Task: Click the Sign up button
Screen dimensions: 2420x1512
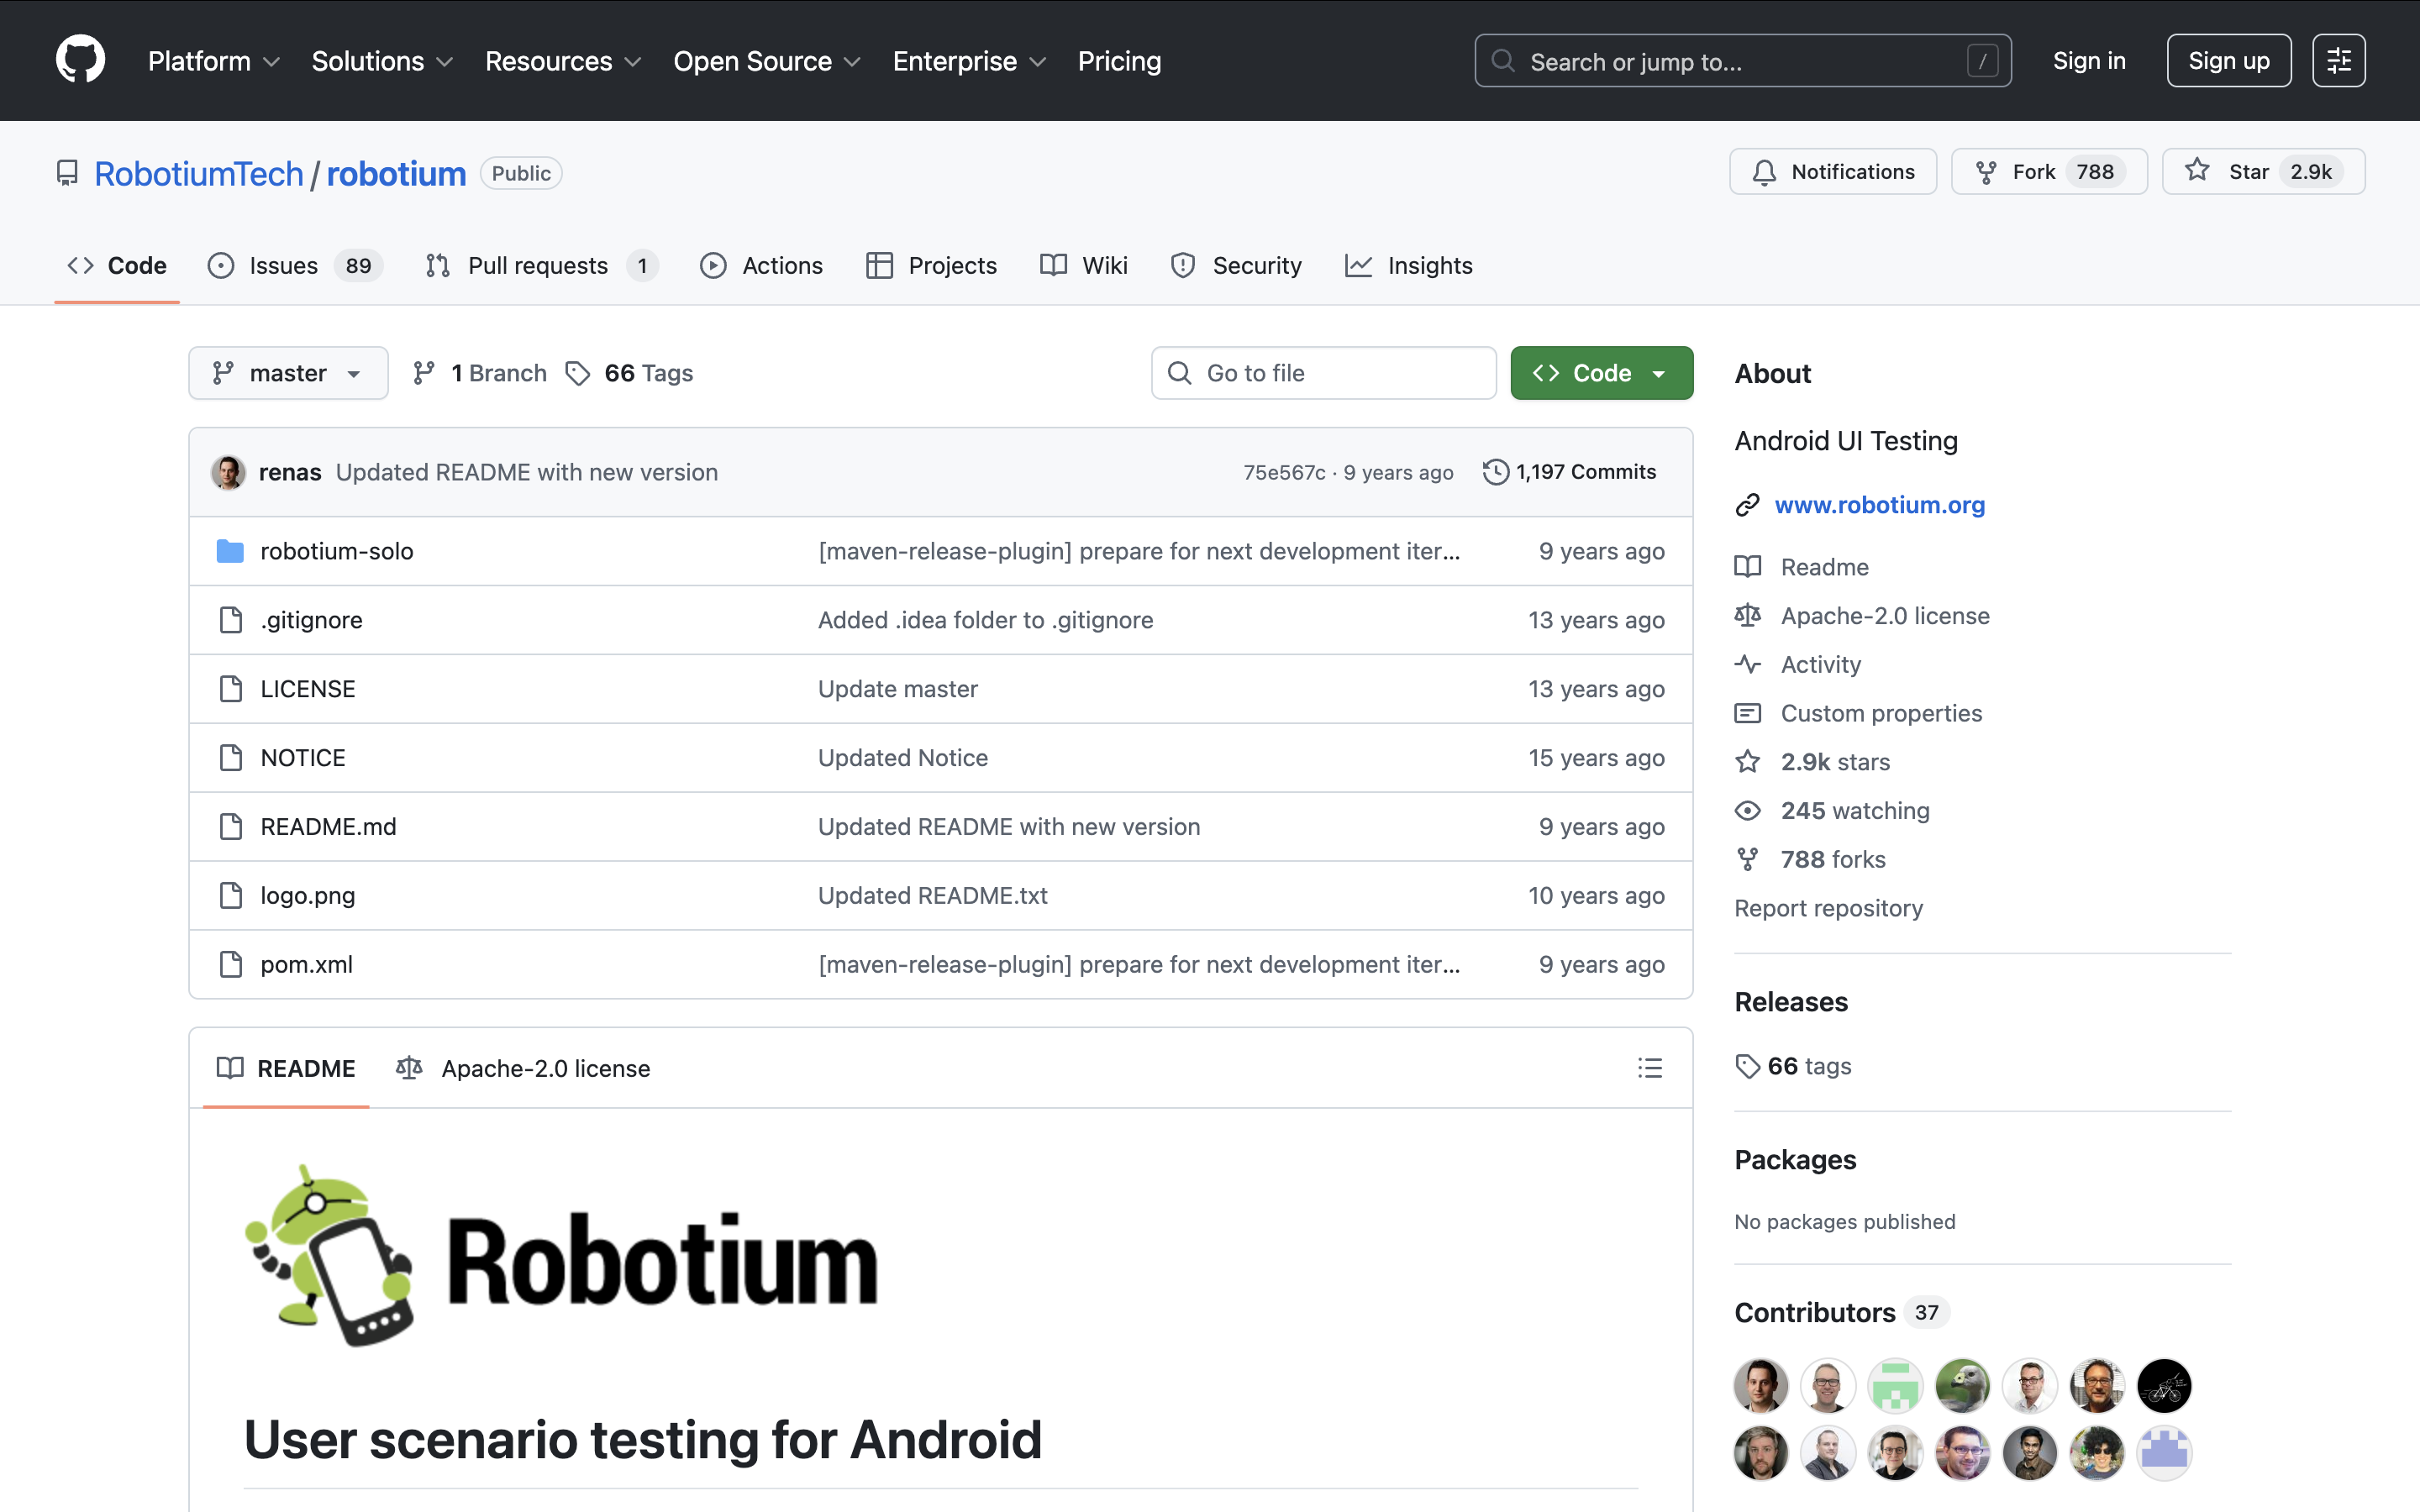Action: (2228, 60)
